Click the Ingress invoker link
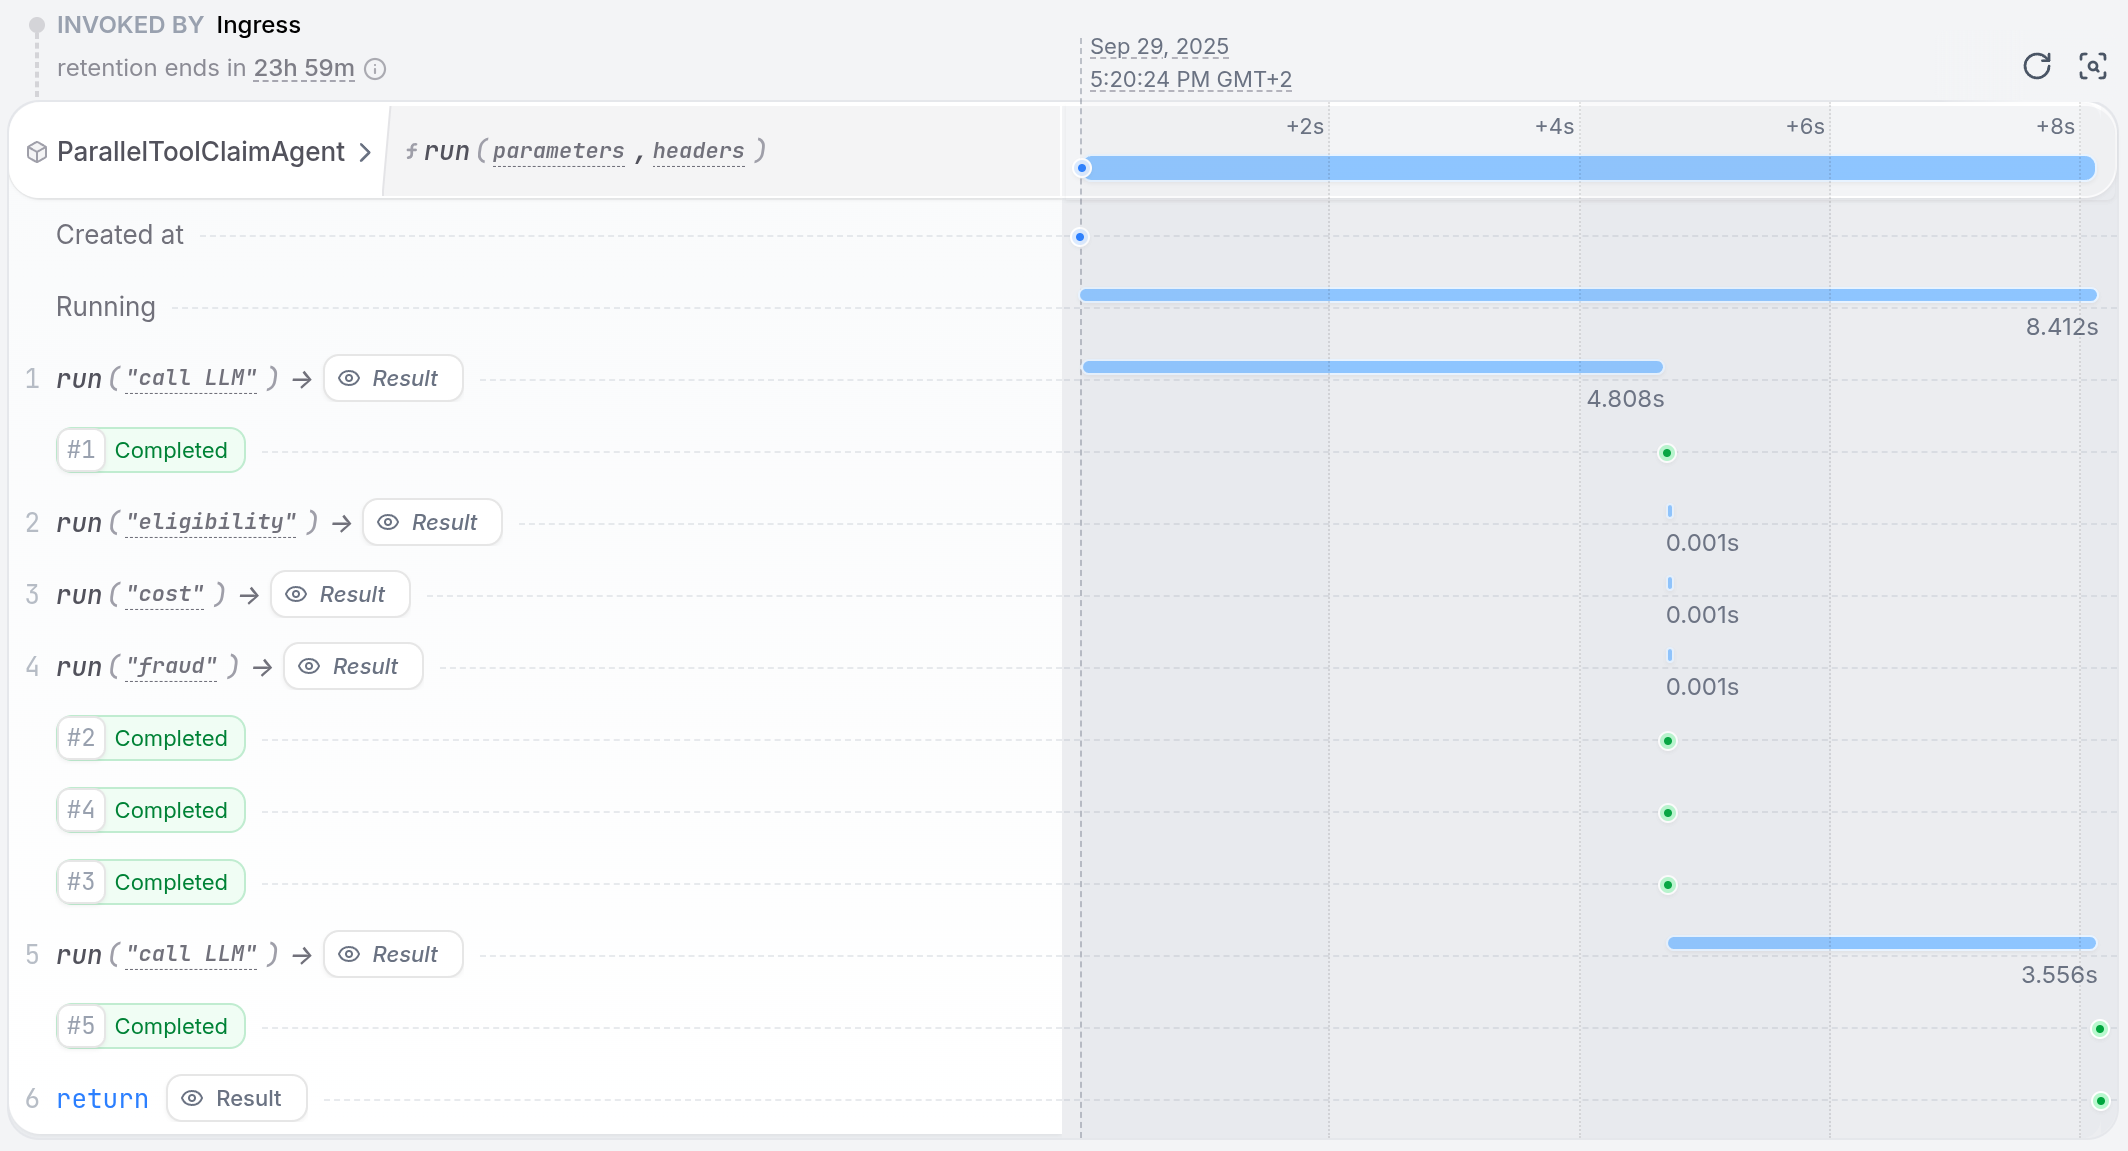The height and width of the screenshot is (1151, 2128). 258,25
